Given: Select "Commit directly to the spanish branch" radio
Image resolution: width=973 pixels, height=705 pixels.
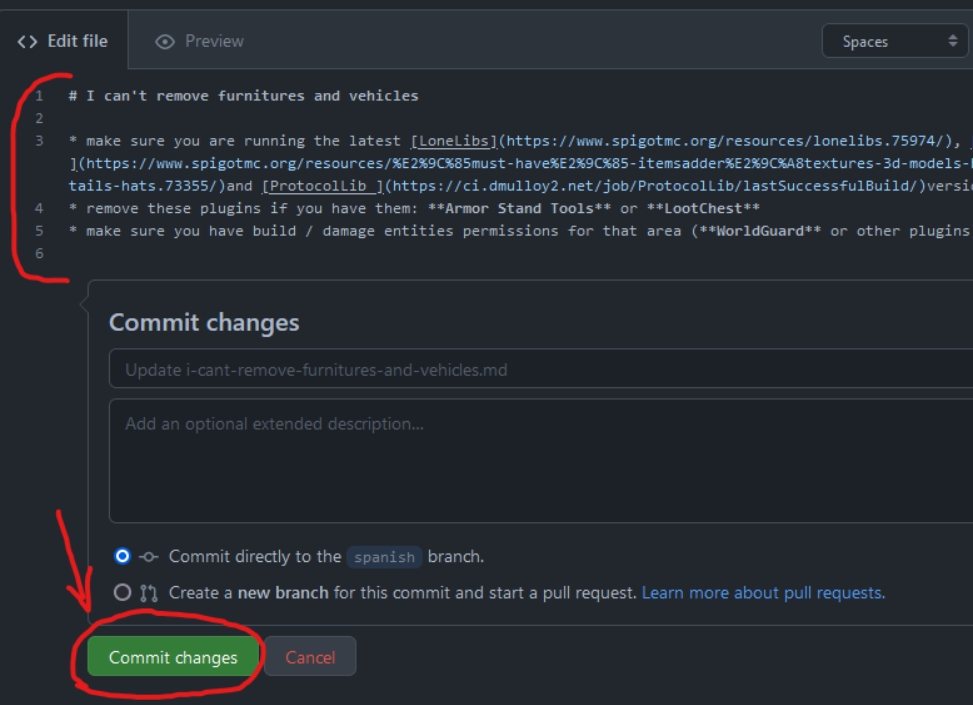Looking at the screenshot, I should point(123,556).
